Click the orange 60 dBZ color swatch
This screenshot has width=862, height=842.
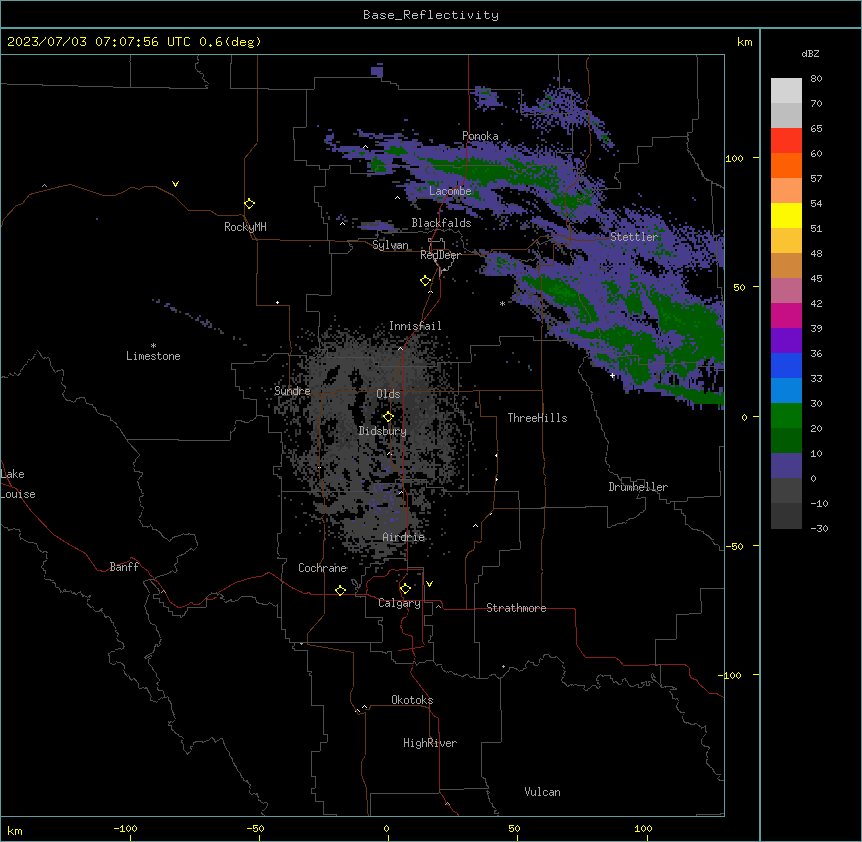tap(786, 165)
